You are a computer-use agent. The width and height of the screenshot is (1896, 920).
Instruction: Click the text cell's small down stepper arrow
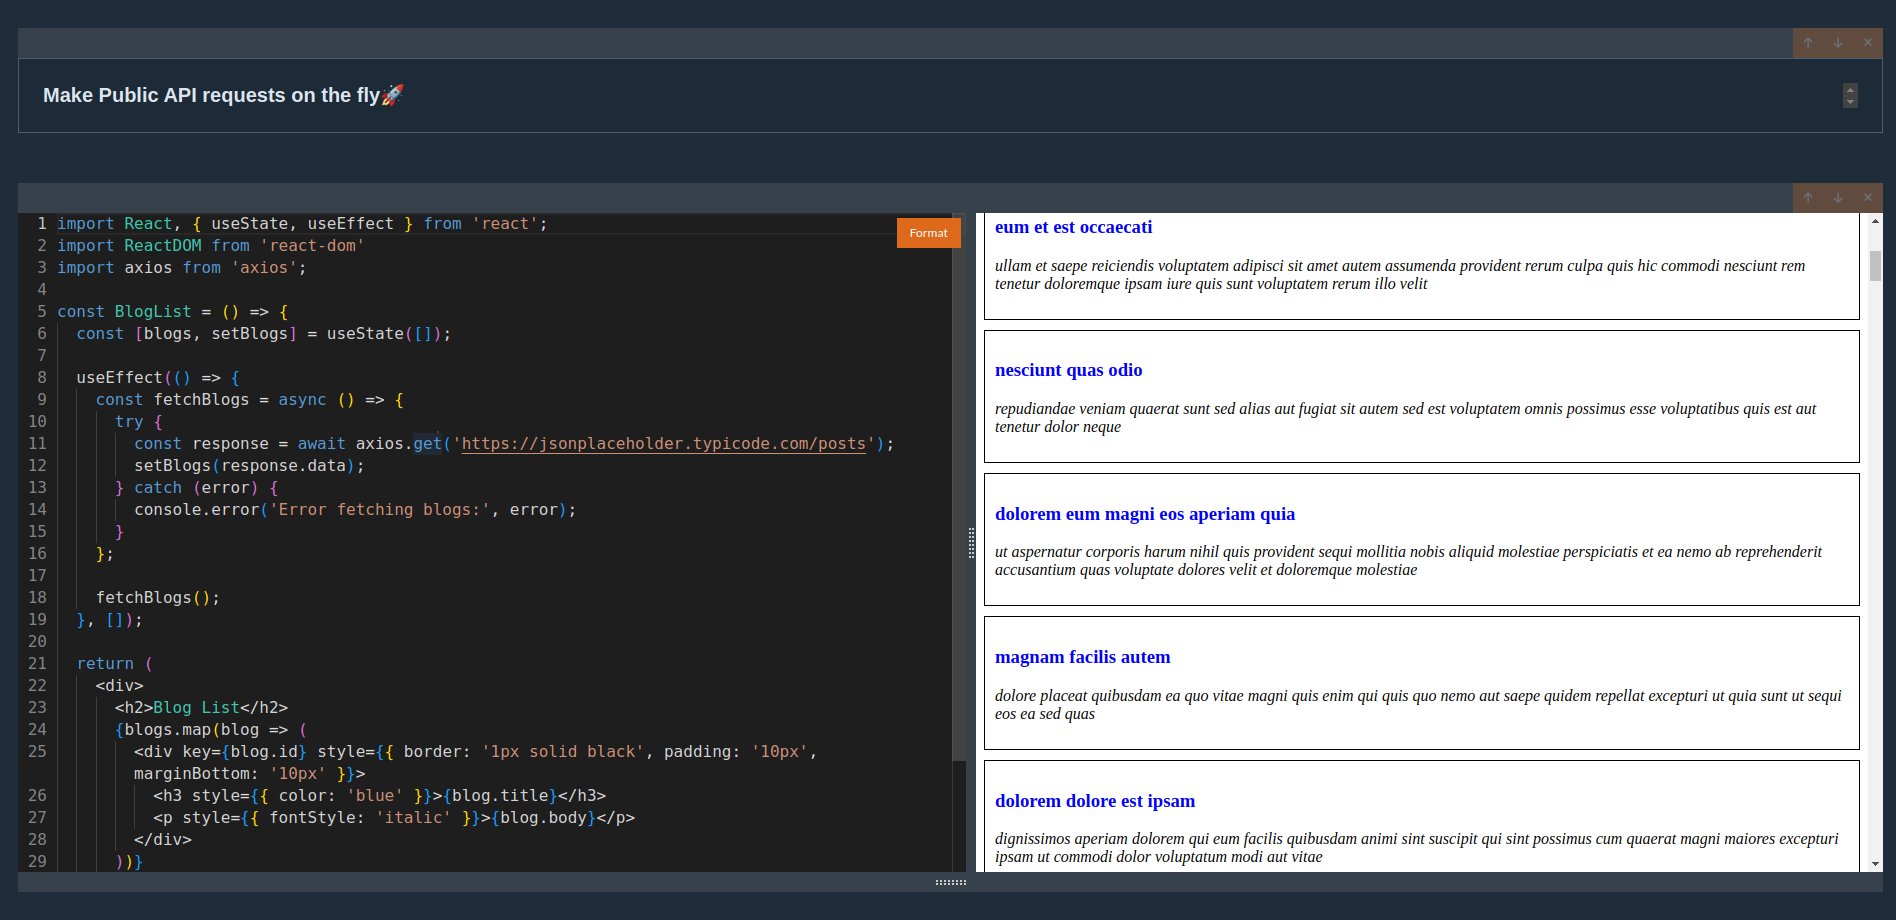pyautogui.click(x=1850, y=102)
